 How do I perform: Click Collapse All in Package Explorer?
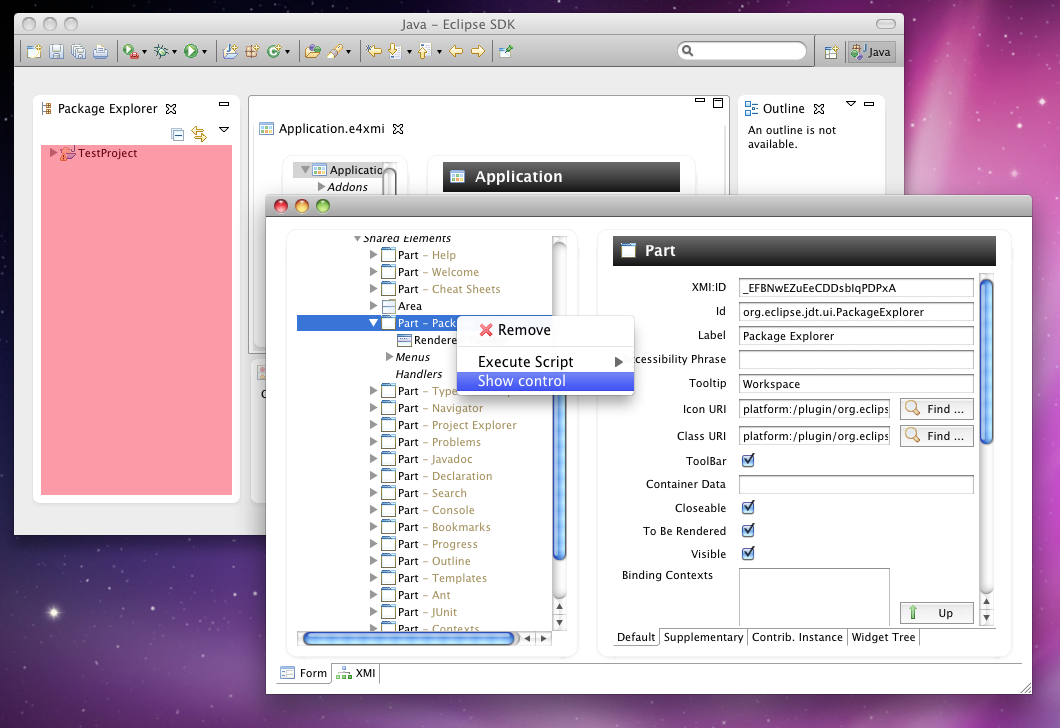pos(178,133)
